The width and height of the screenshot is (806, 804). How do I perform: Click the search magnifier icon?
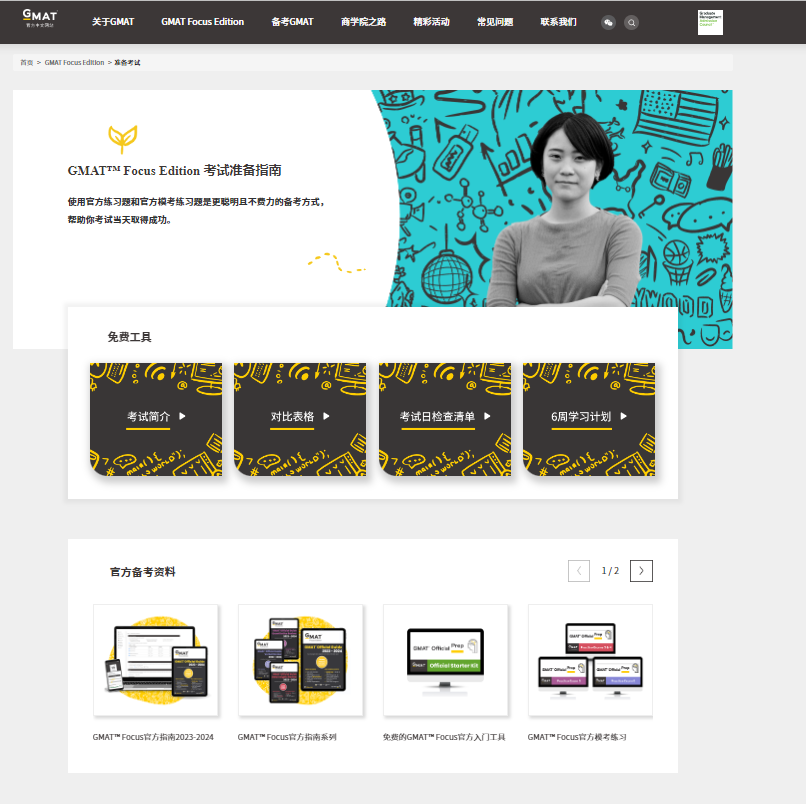point(631,23)
